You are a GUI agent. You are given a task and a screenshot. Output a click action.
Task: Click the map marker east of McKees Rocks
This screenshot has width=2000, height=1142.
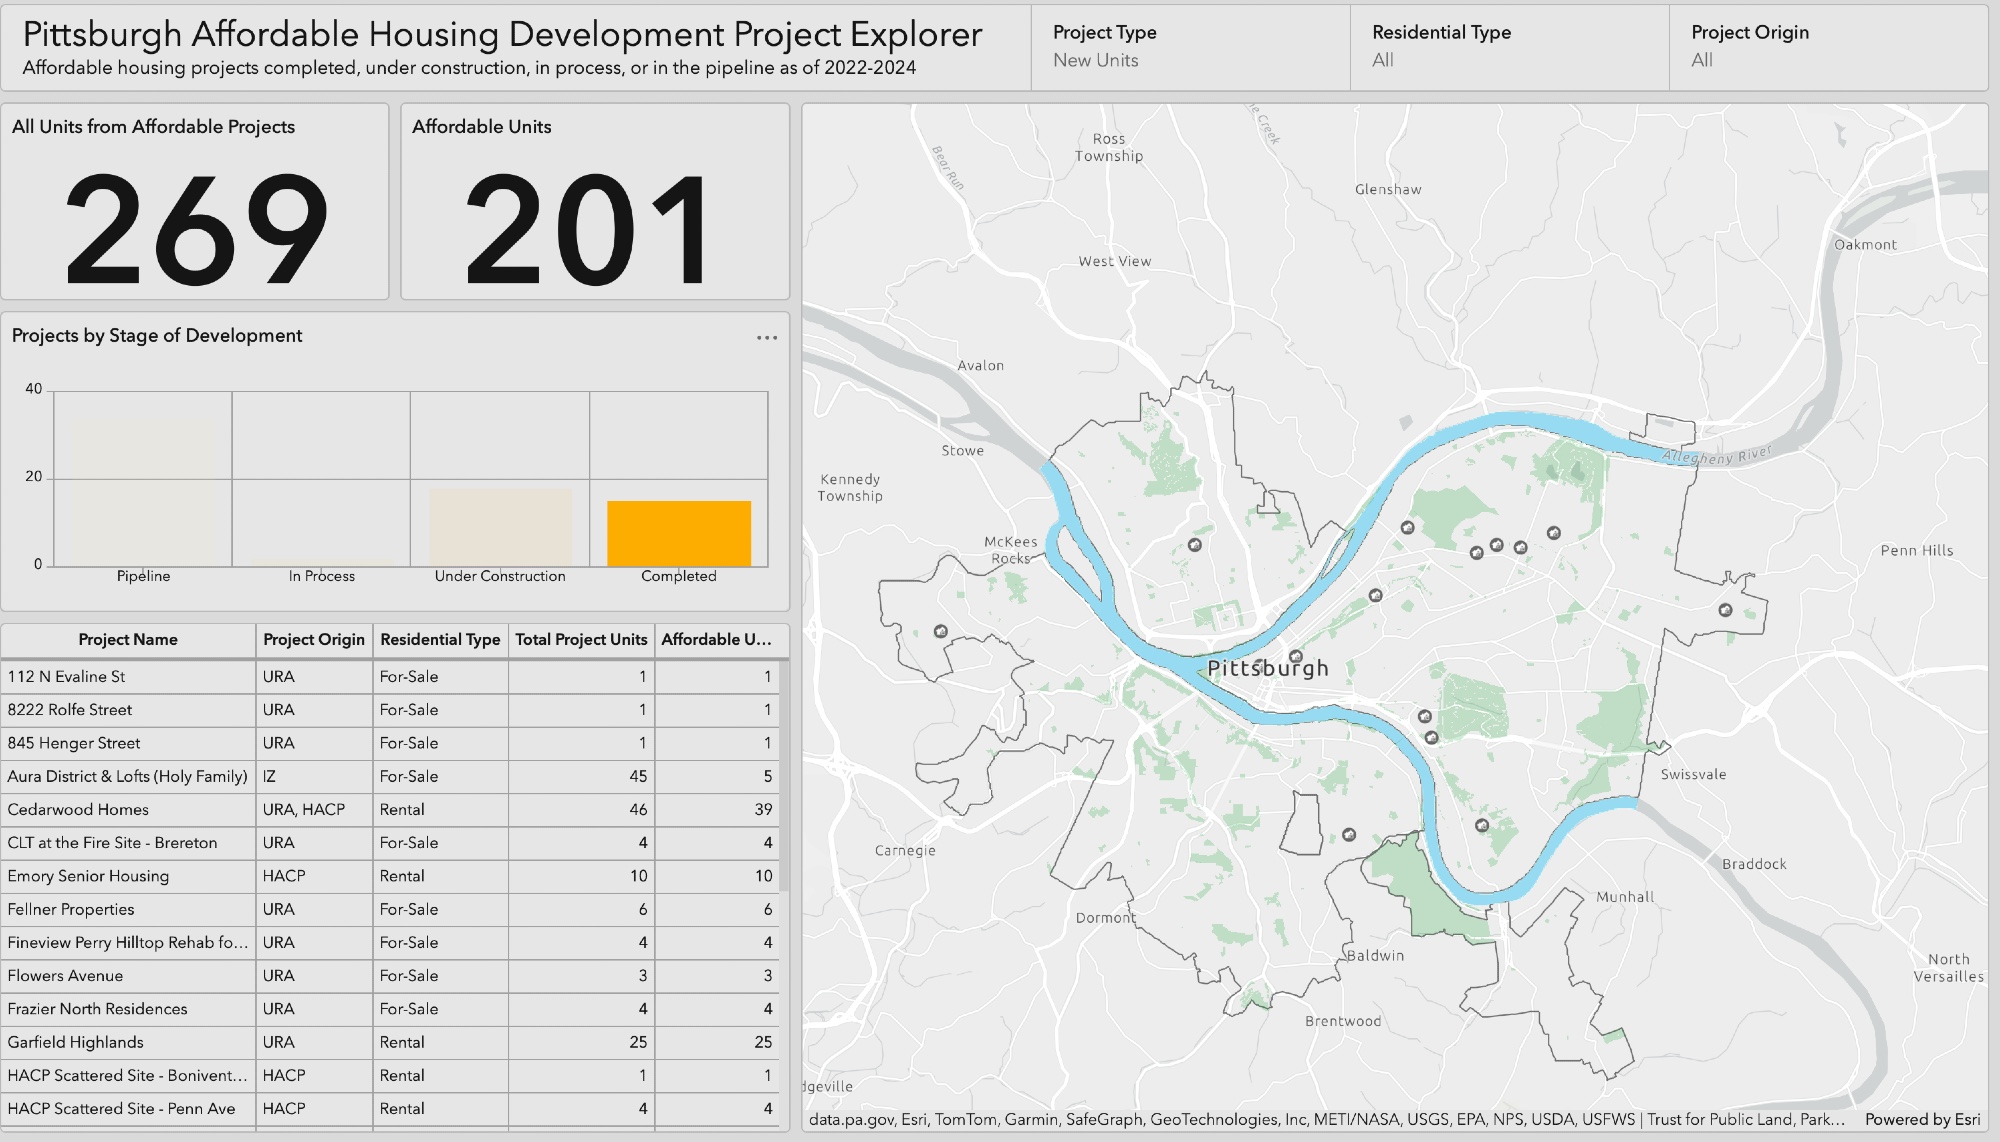[x=1194, y=545]
